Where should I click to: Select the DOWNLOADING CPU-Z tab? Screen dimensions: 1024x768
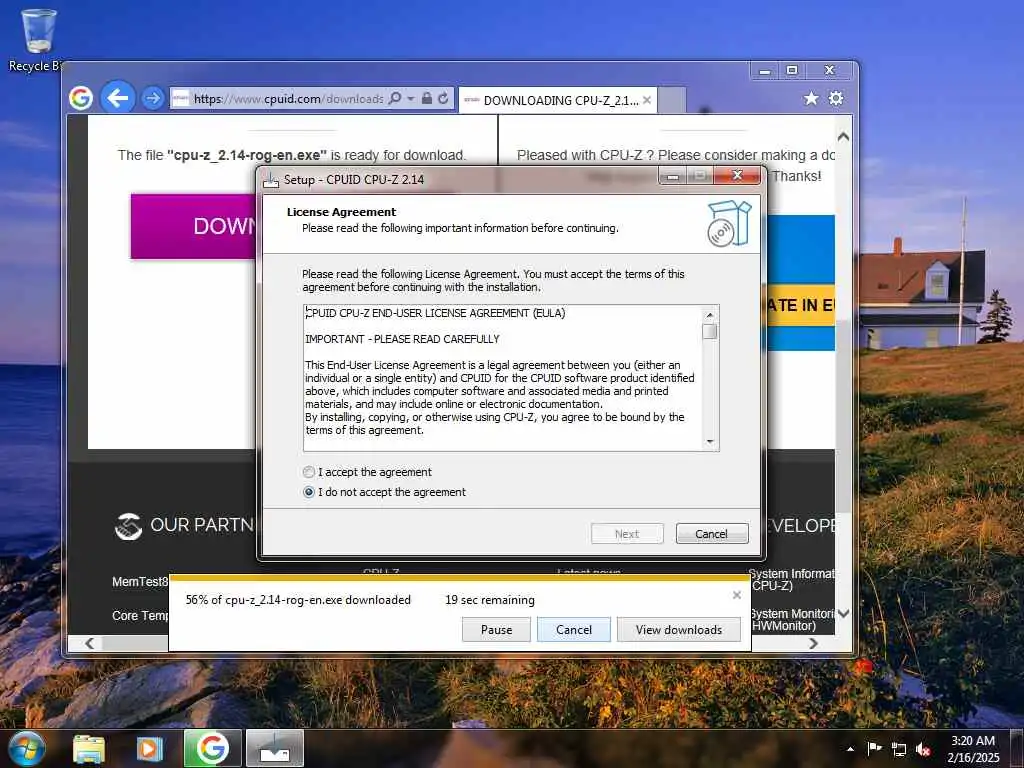click(x=558, y=101)
